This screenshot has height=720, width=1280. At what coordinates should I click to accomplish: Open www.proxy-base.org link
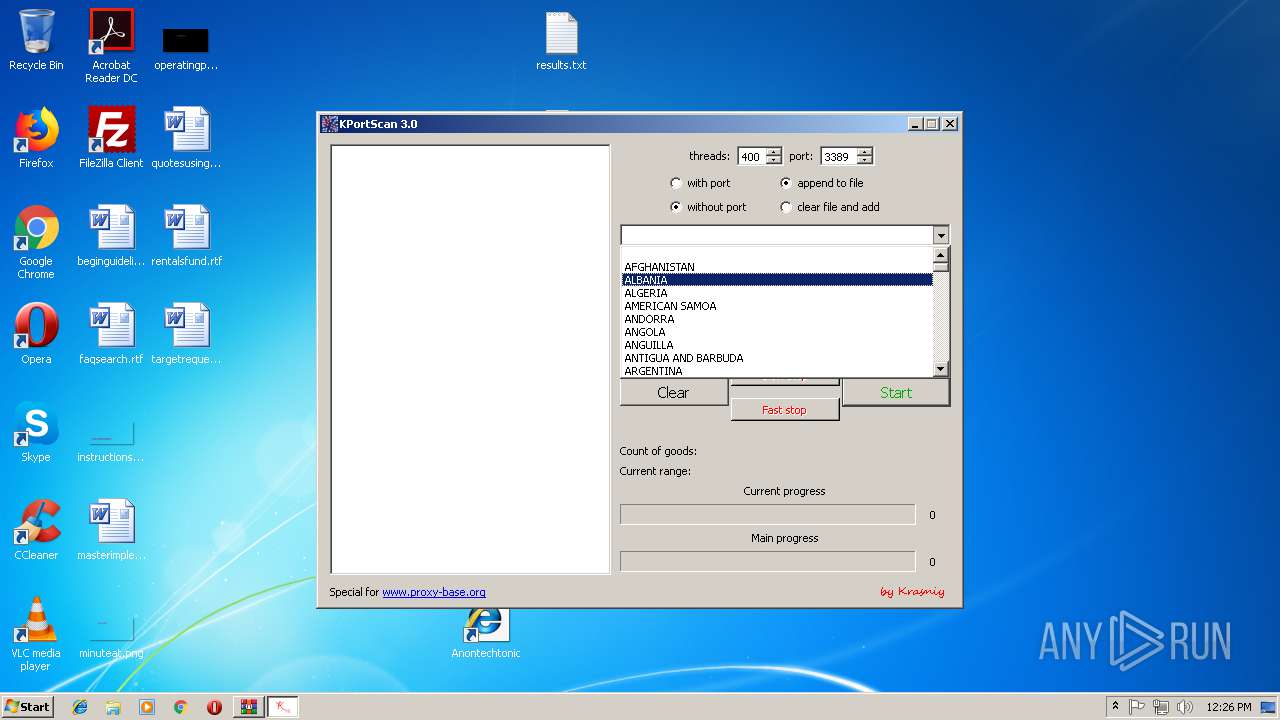click(x=434, y=592)
